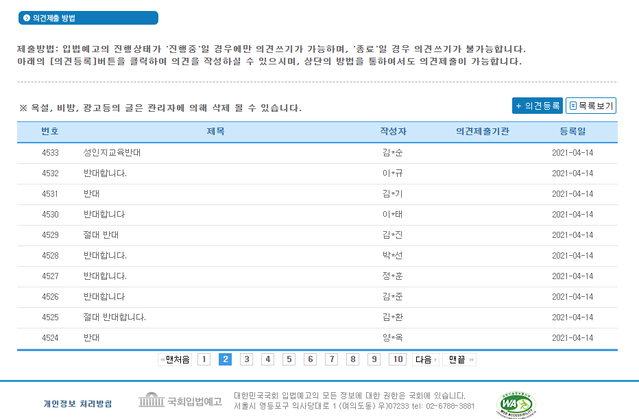
Task: Go to first page via 맨처음
Action: [x=174, y=359]
